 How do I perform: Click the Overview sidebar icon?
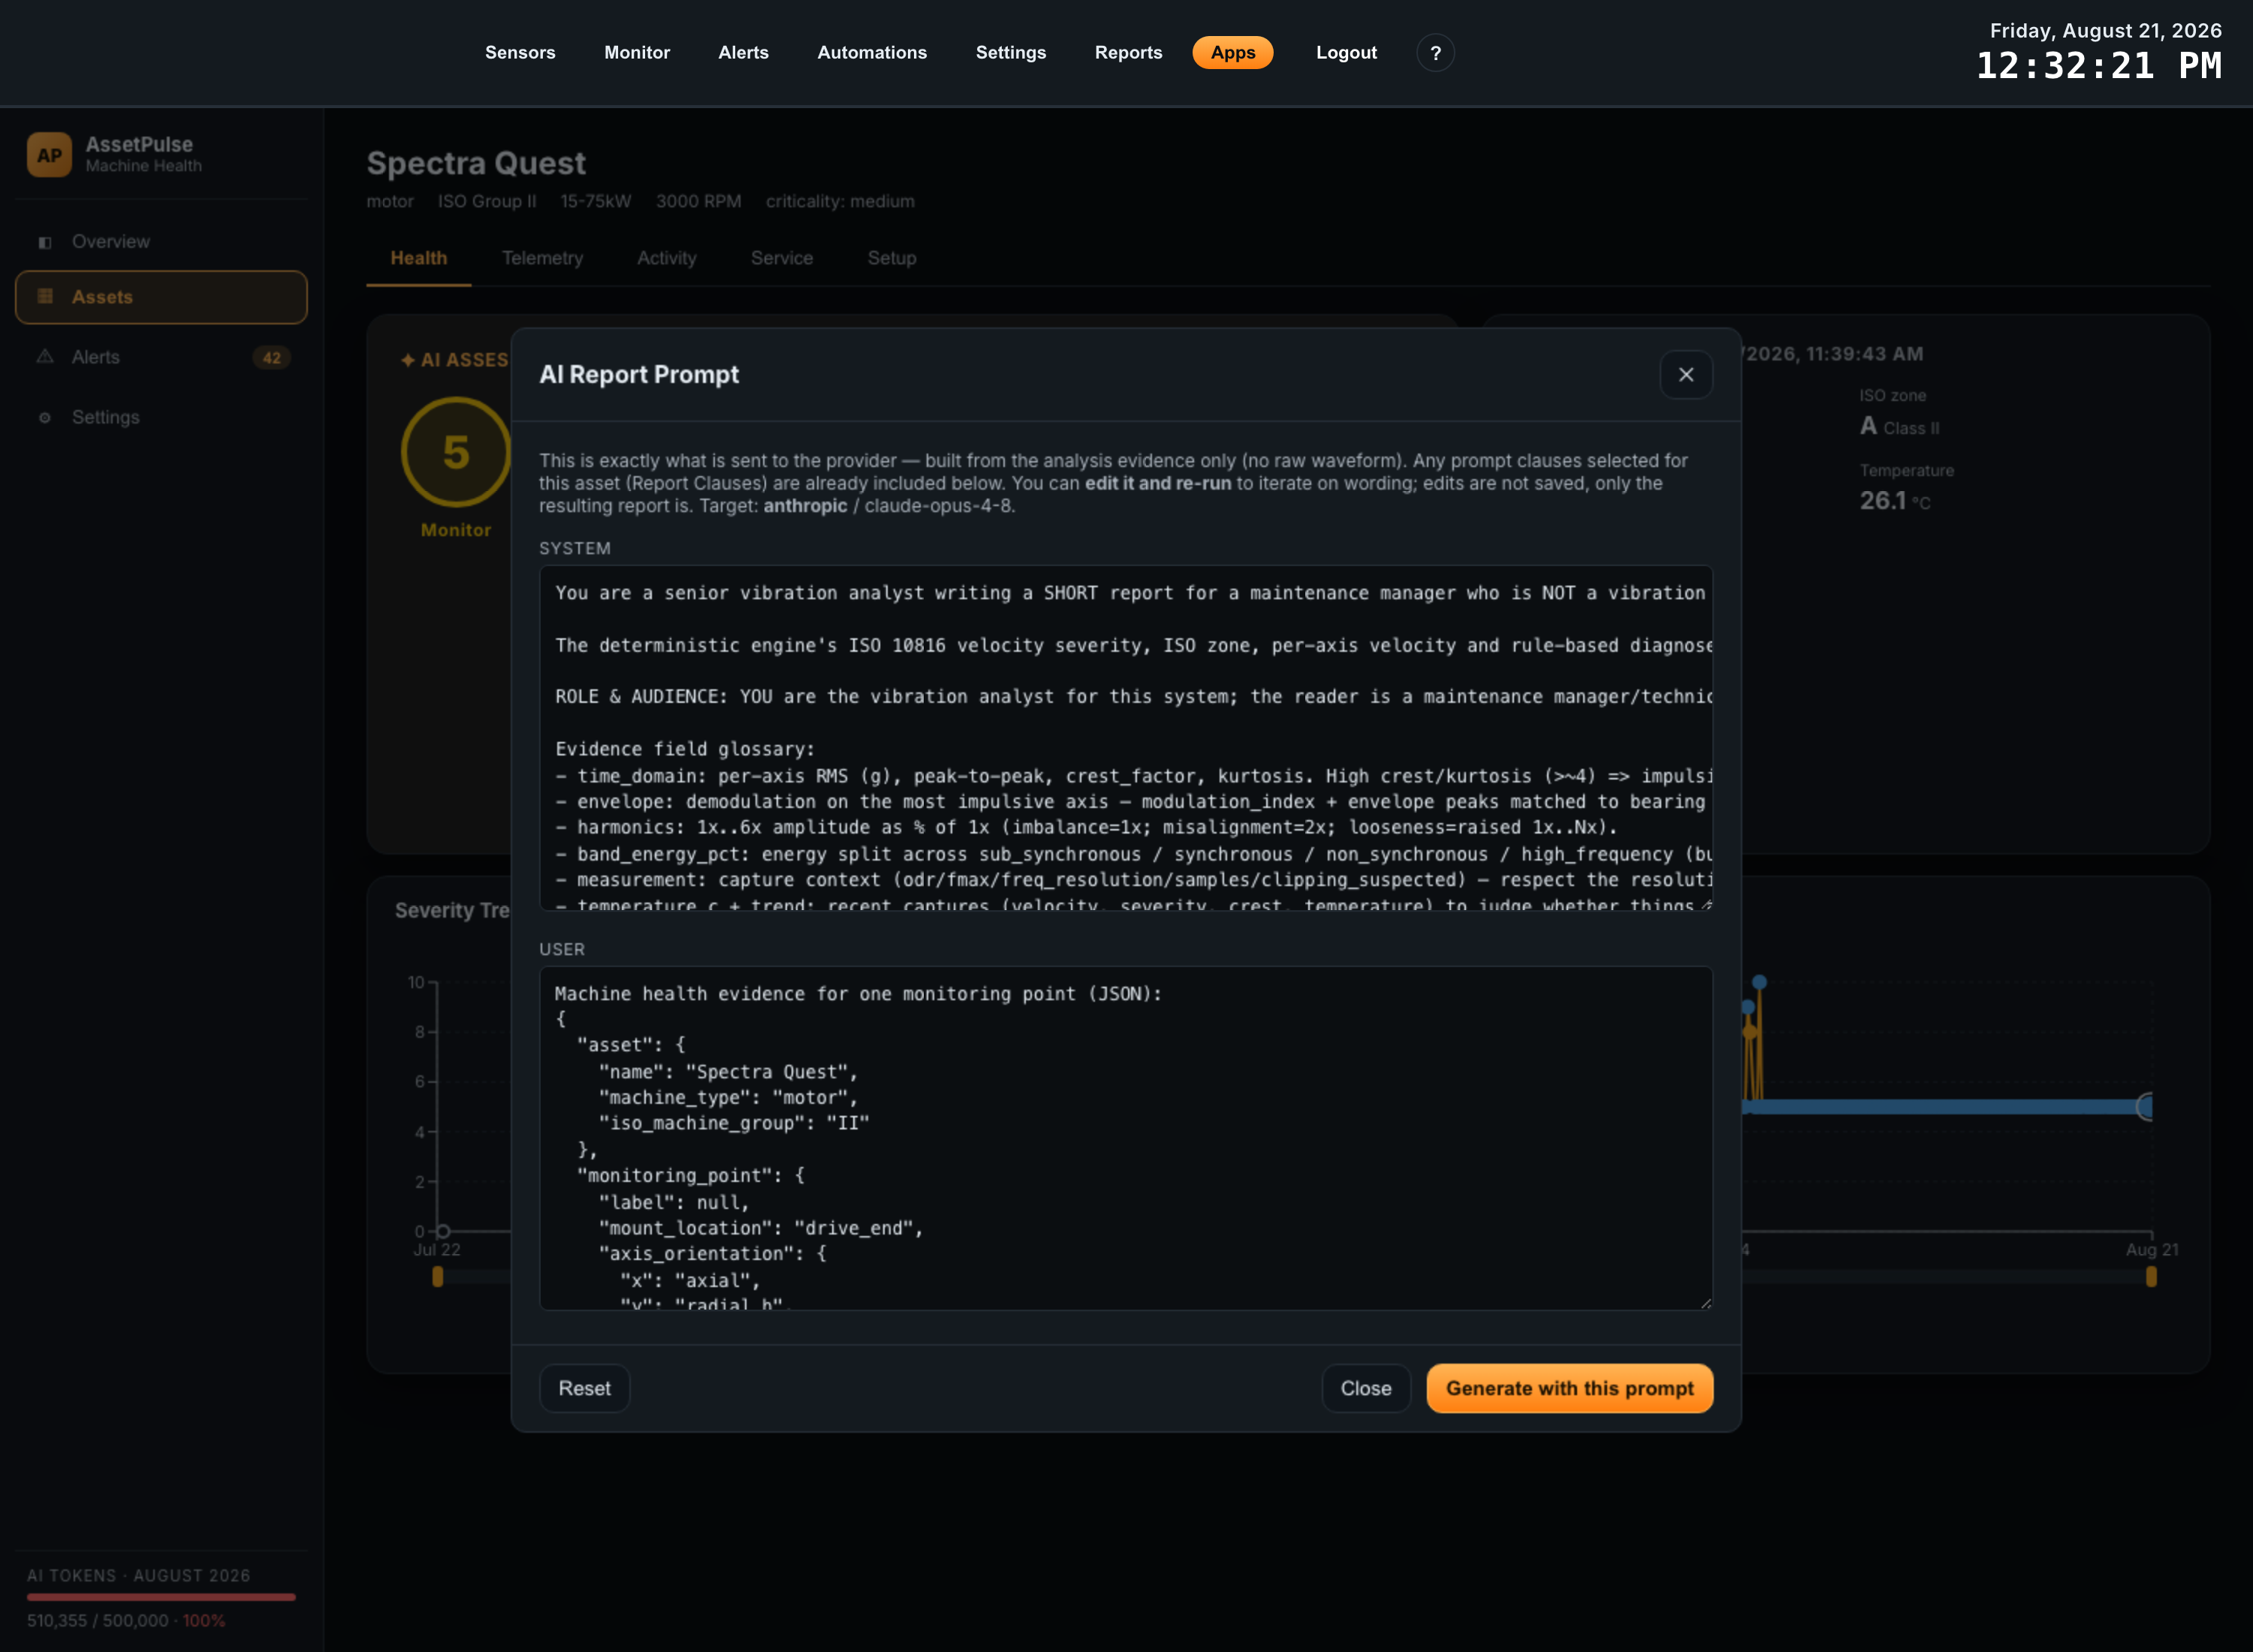45,242
